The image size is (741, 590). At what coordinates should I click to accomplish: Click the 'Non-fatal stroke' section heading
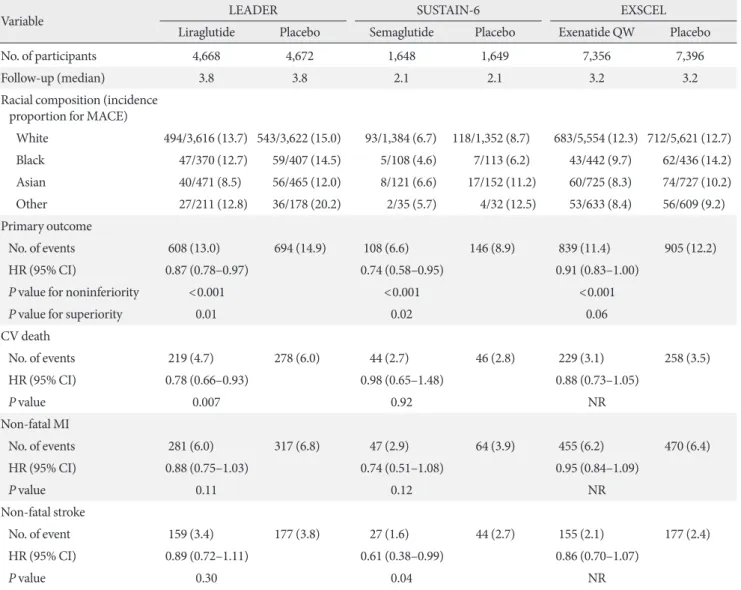pyautogui.click(x=43, y=512)
